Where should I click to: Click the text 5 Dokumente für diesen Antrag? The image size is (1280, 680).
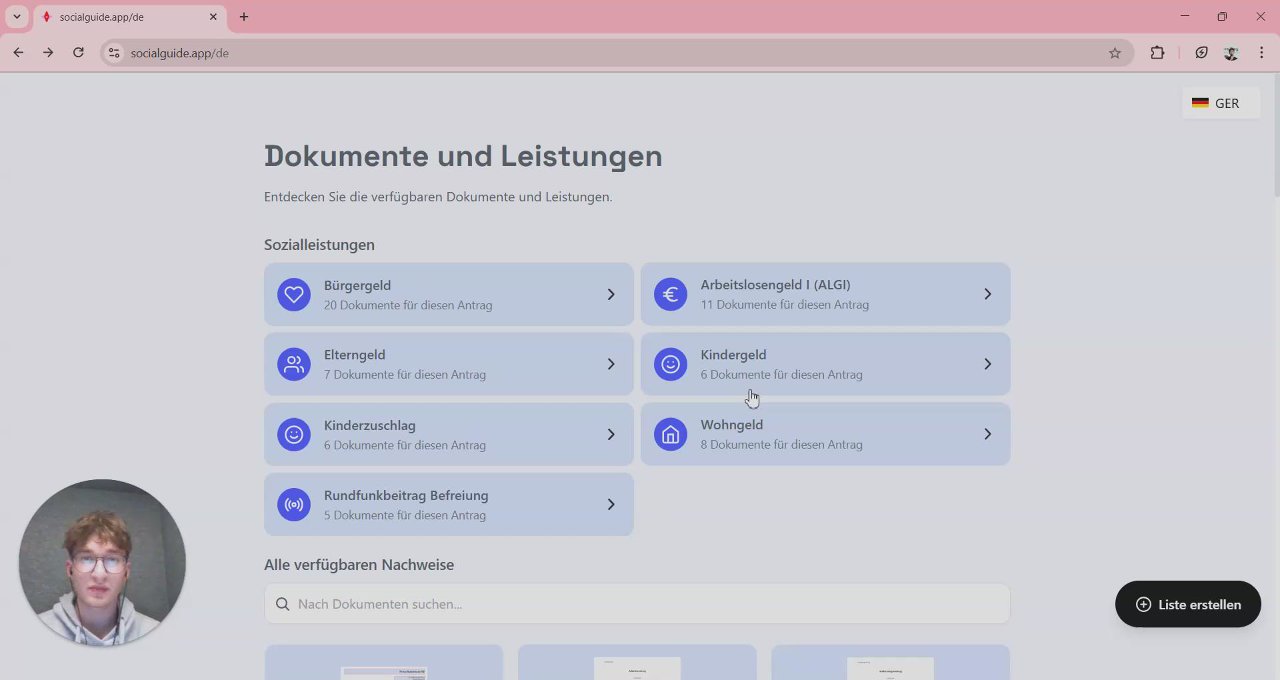(405, 515)
